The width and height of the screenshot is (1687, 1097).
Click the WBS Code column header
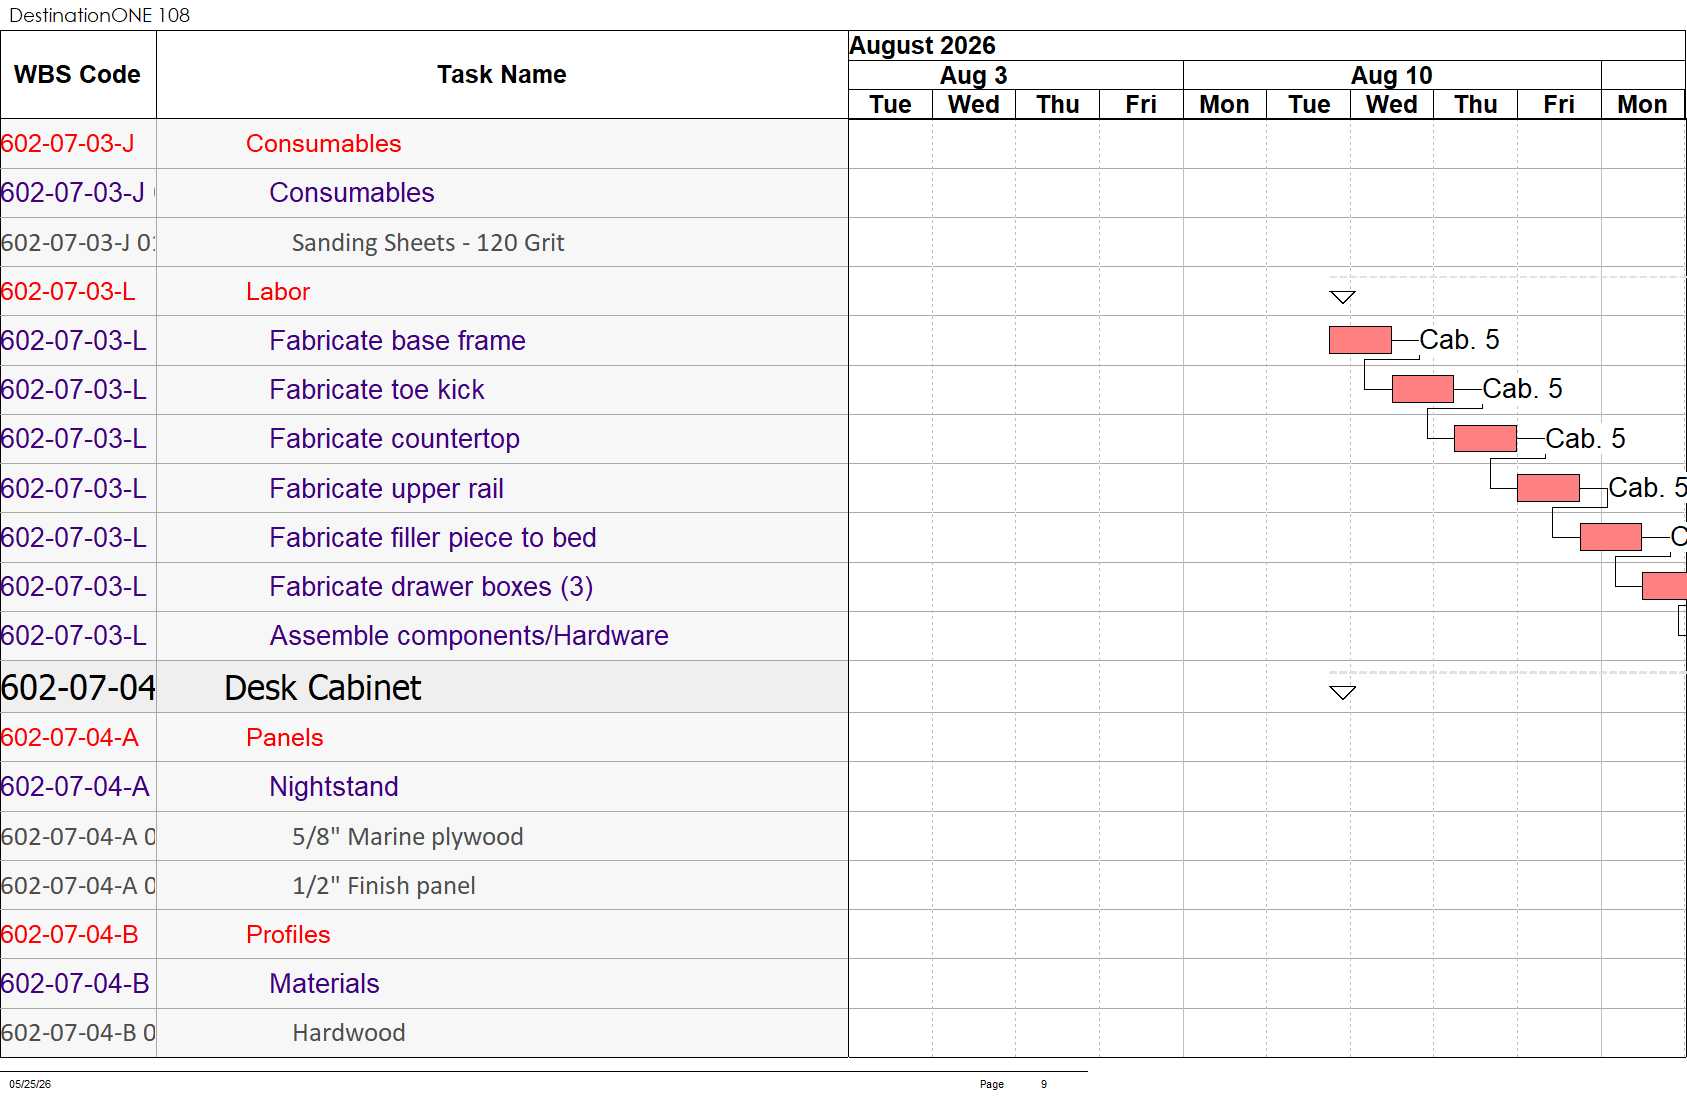[x=78, y=75]
